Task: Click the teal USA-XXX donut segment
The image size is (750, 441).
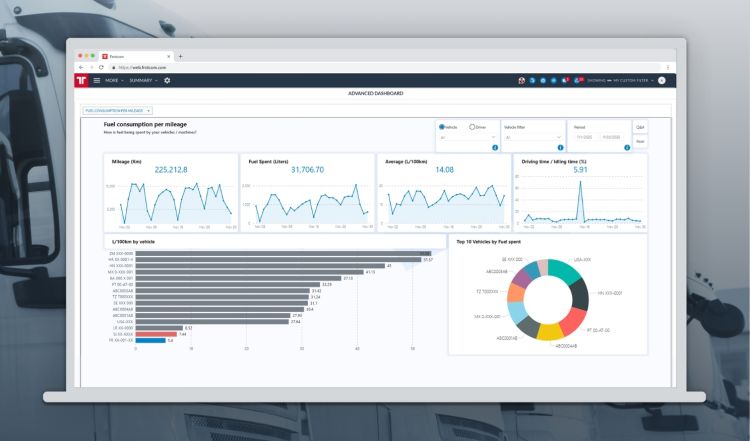Action: click(x=565, y=274)
